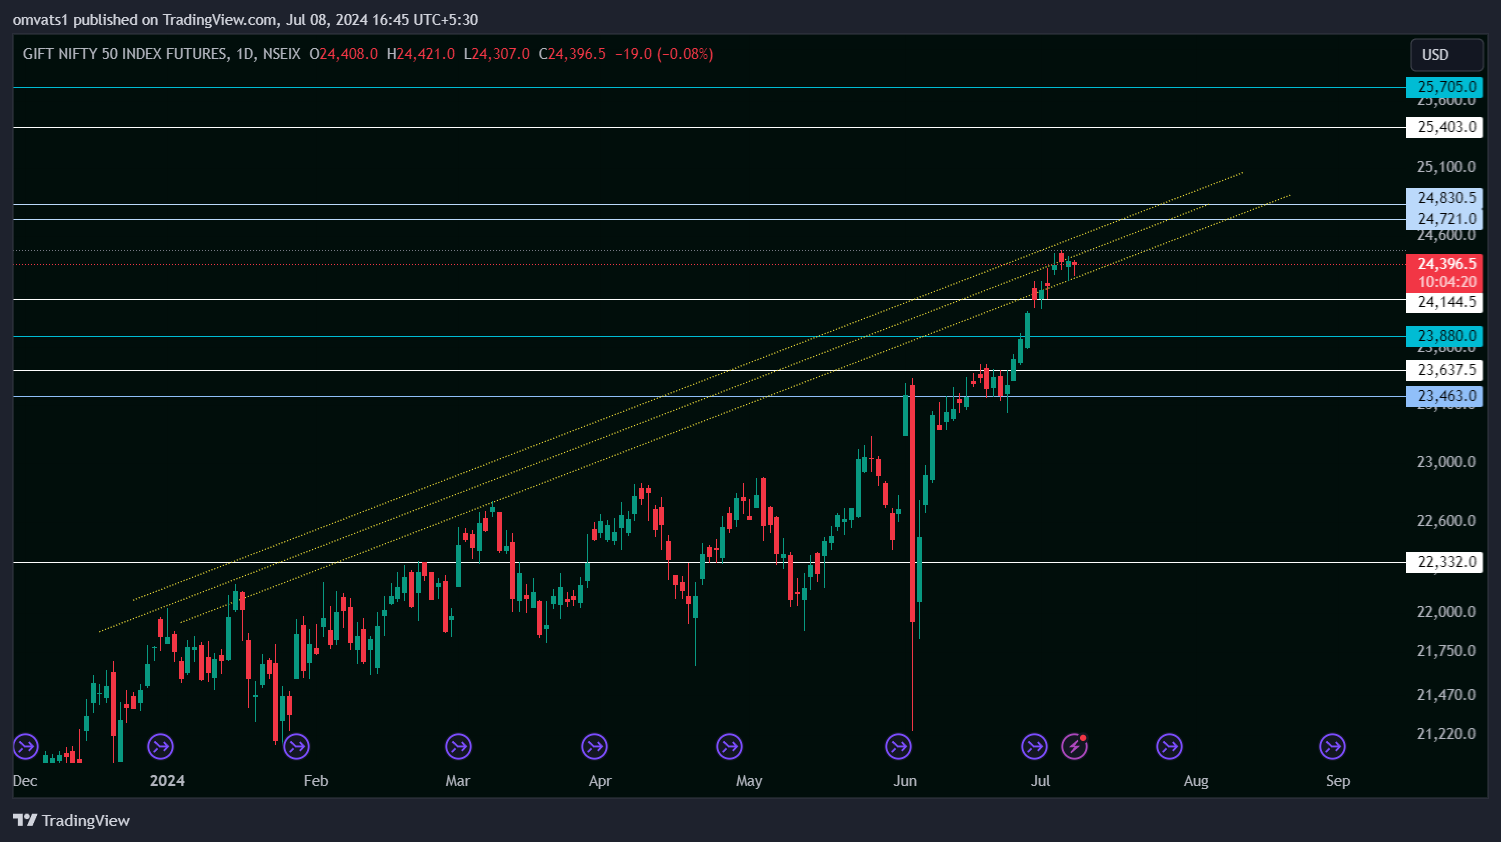The image size is (1501, 842).
Task: Click the red current price label 24,396.5
Action: (x=1445, y=264)
